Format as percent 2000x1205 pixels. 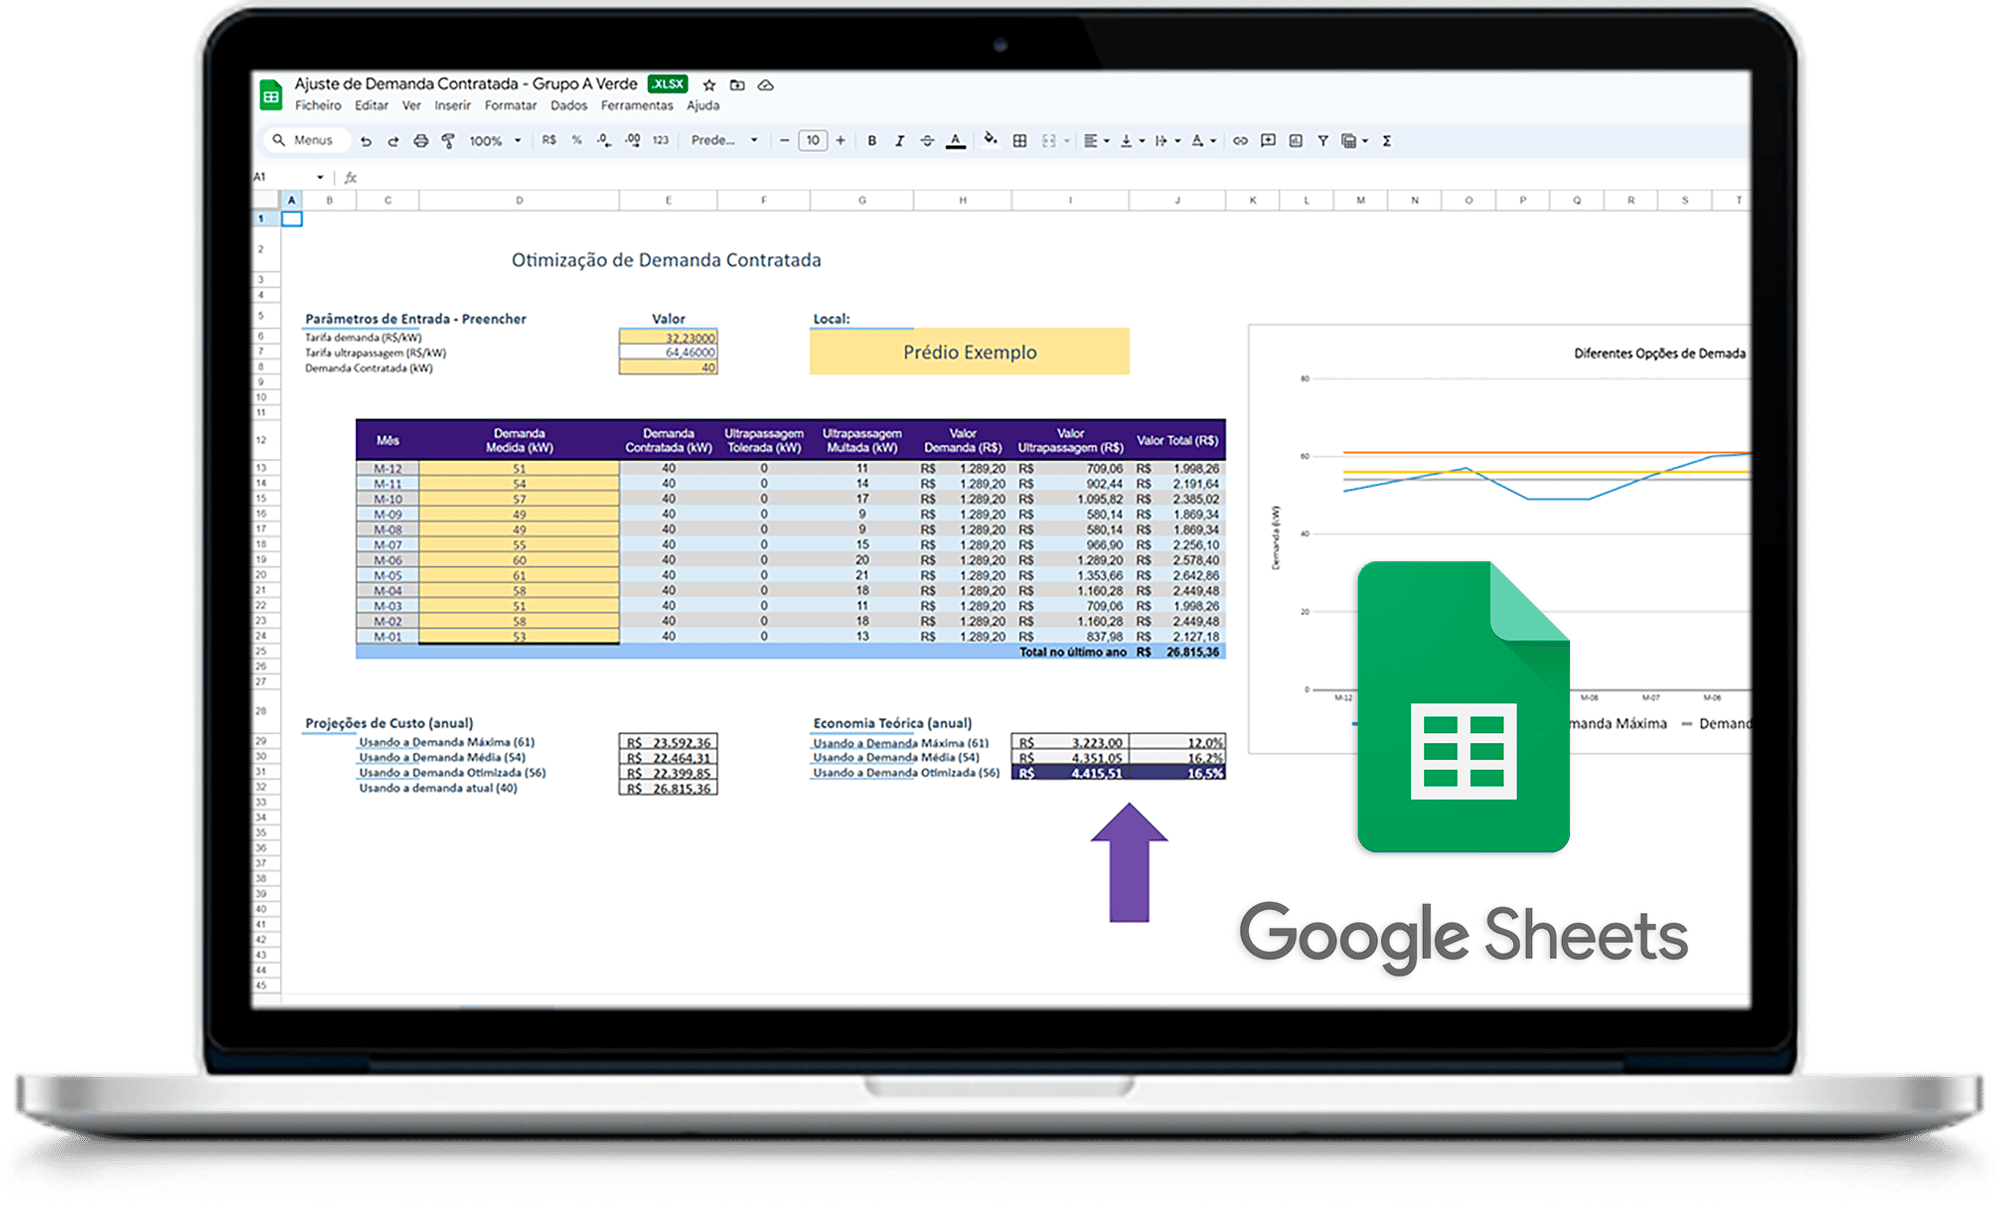577,141
